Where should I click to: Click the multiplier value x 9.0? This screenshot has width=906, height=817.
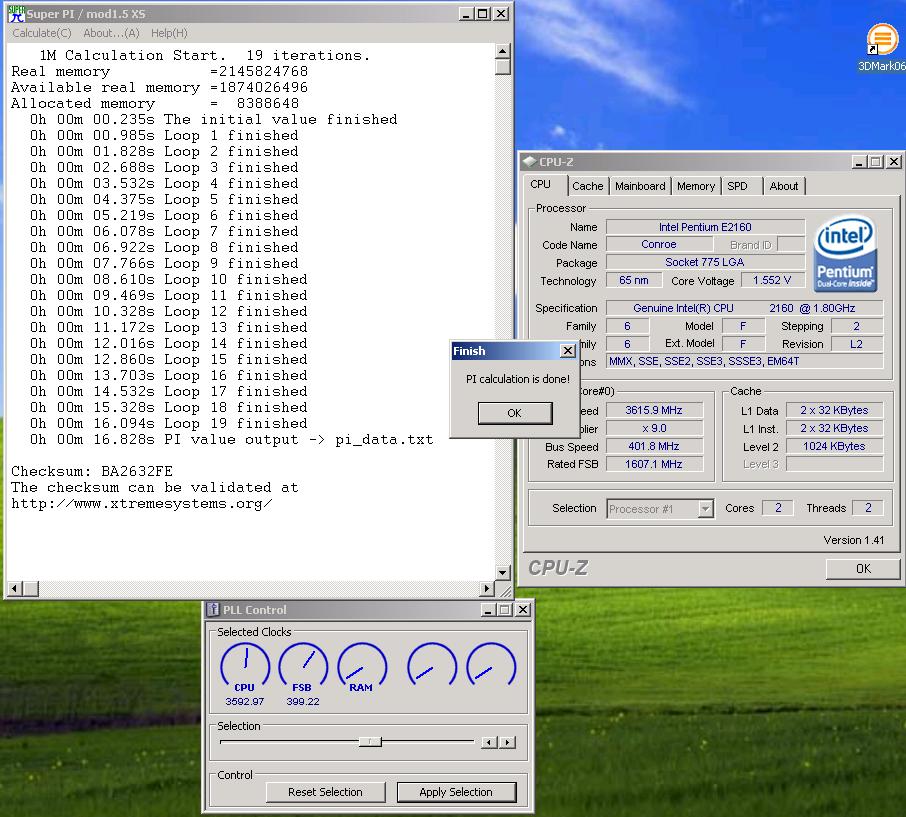654,428
